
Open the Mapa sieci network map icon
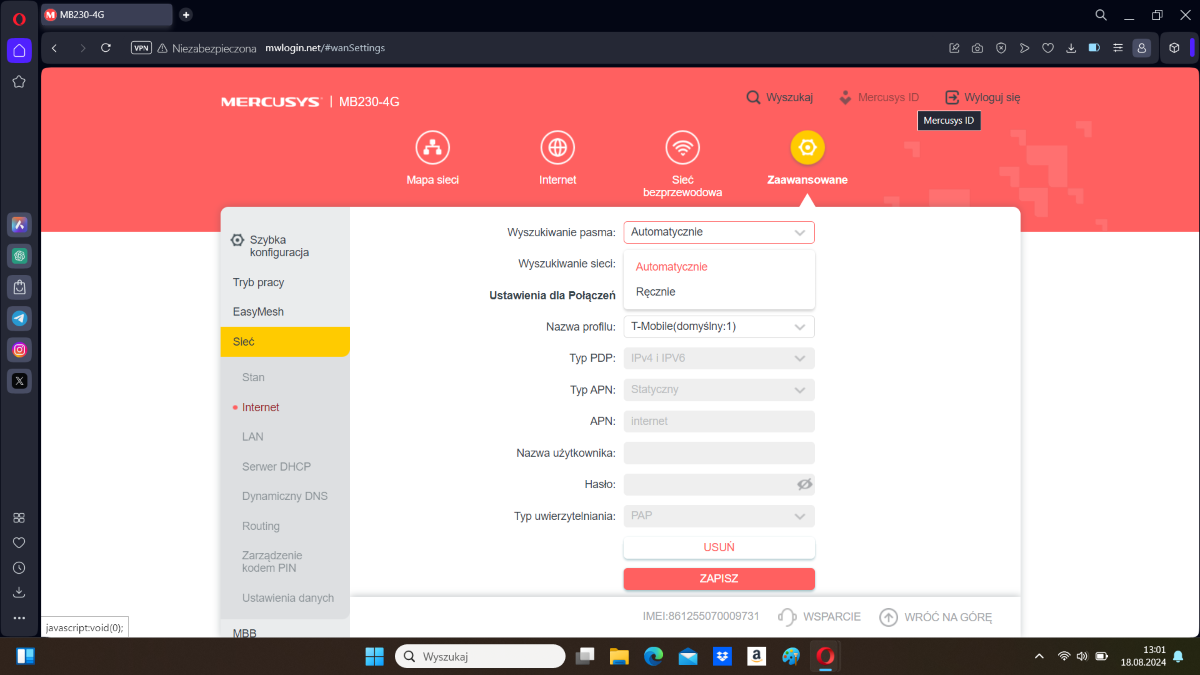click(x=432, y=148)
